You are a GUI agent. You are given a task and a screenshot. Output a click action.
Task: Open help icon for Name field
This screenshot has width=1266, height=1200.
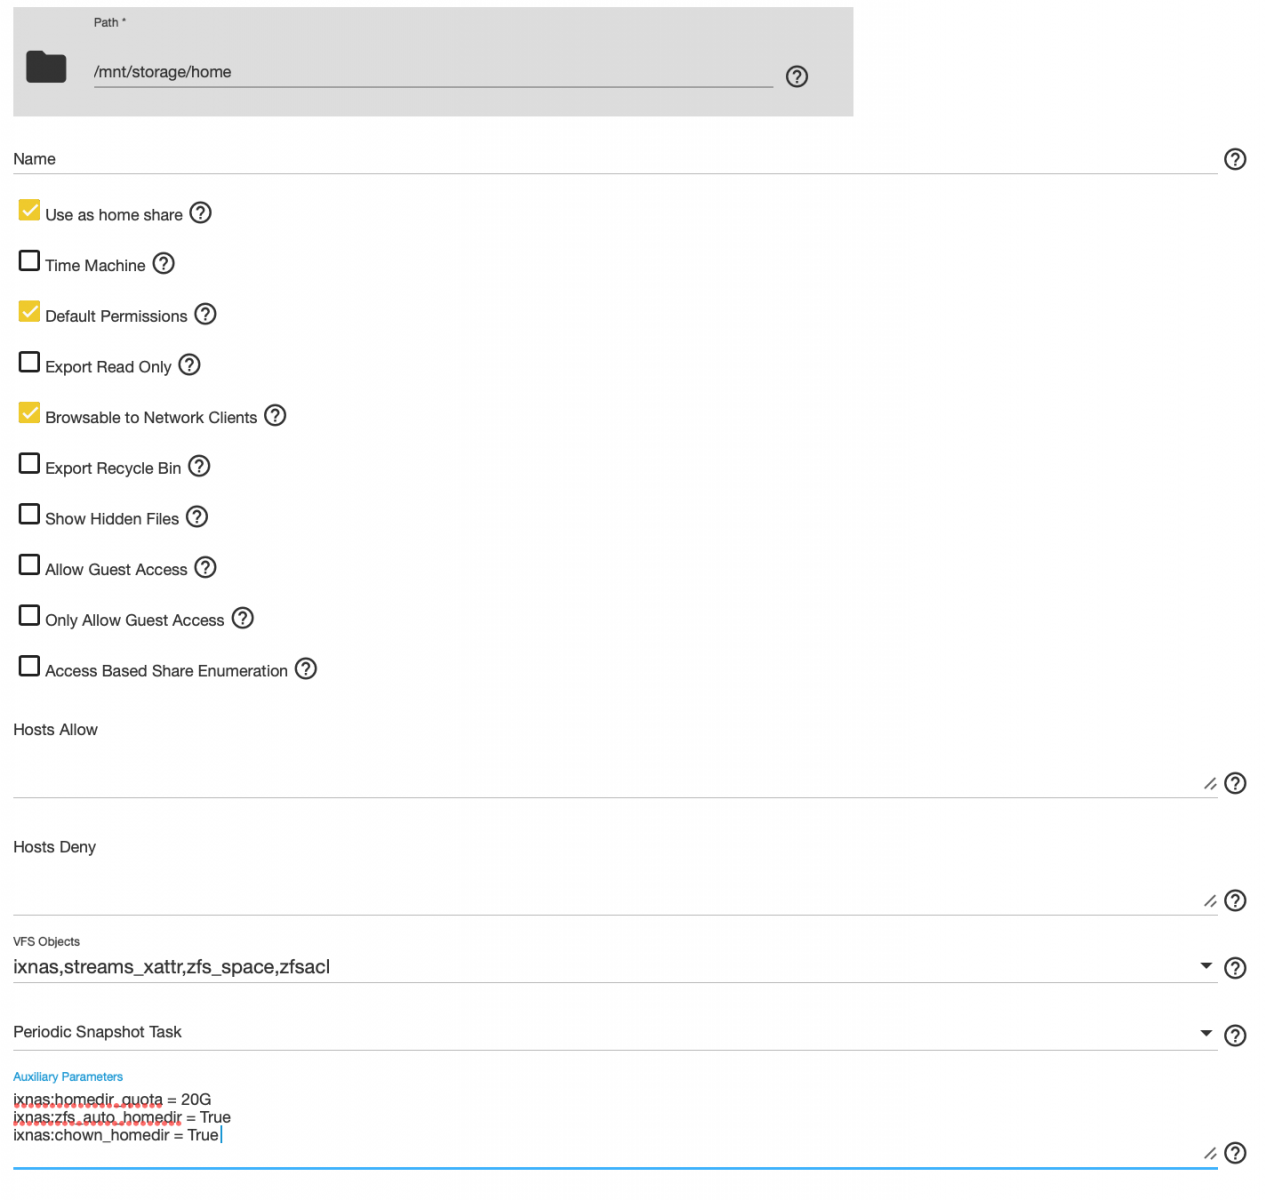tap(1235, 159)
